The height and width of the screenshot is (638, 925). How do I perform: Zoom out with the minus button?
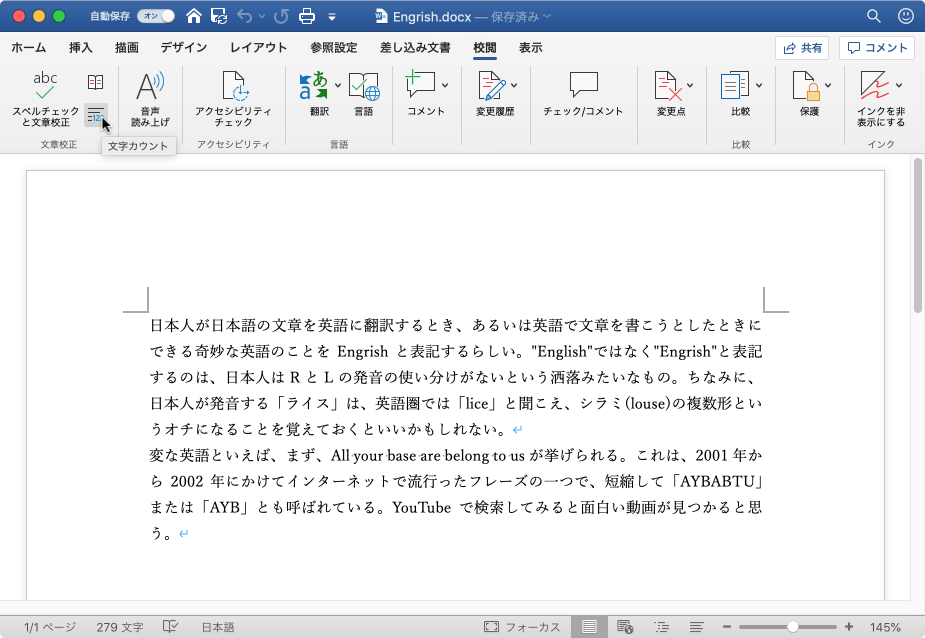(x=727, y=627)
